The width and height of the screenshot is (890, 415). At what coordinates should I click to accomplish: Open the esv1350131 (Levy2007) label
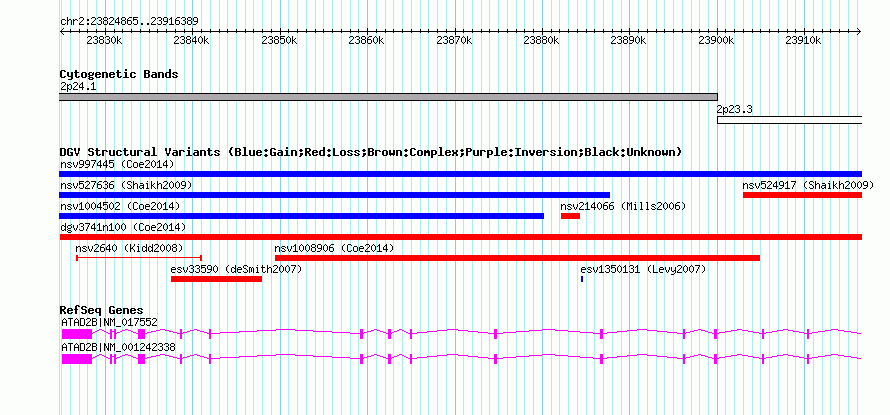click(643, 269)
